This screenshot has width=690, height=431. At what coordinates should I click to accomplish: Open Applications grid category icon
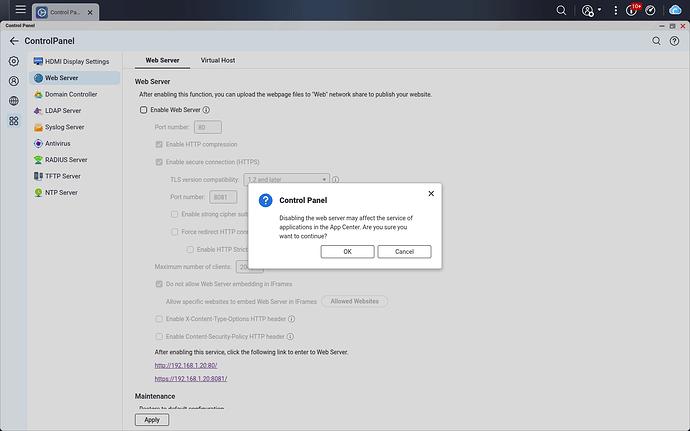14,121
